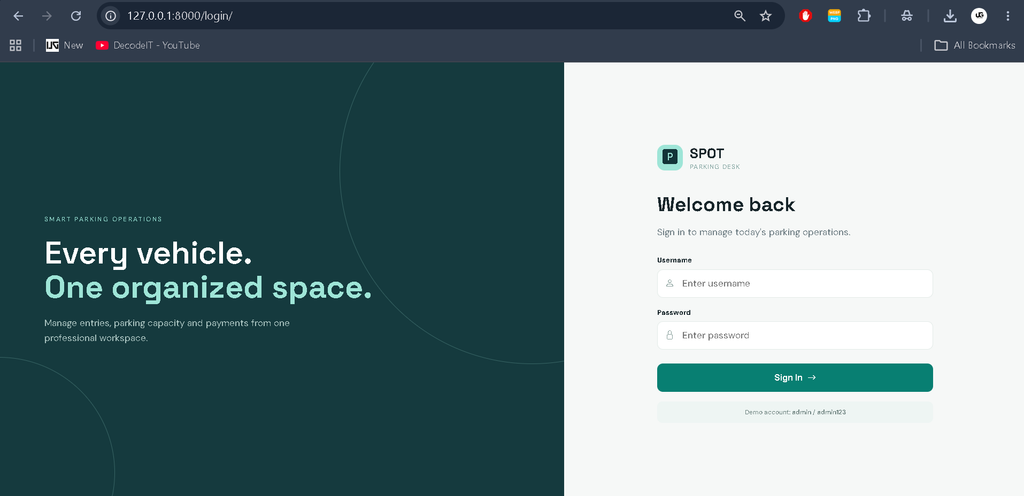1024x496 pixels.
Task: Click the Password label
Action: pyautogui.click(x=673, y=312)
